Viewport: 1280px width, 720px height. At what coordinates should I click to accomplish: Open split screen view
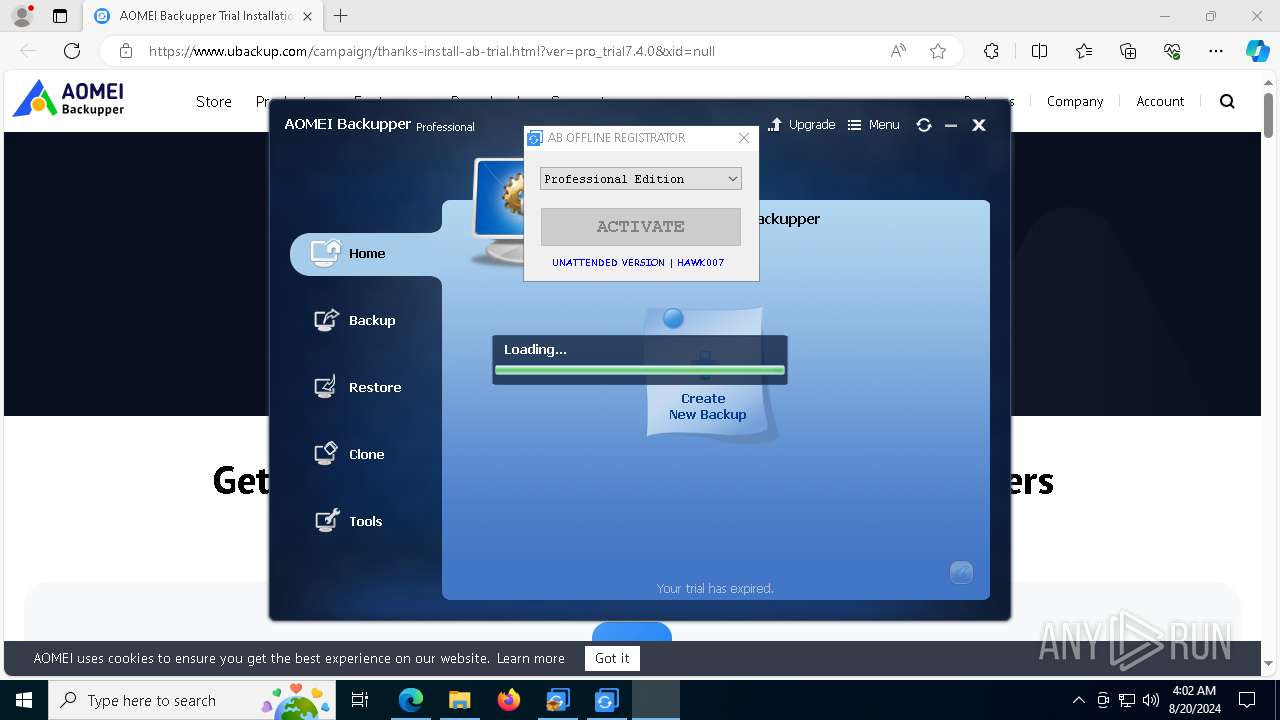pyautogui.click(x=1039, y=51)
